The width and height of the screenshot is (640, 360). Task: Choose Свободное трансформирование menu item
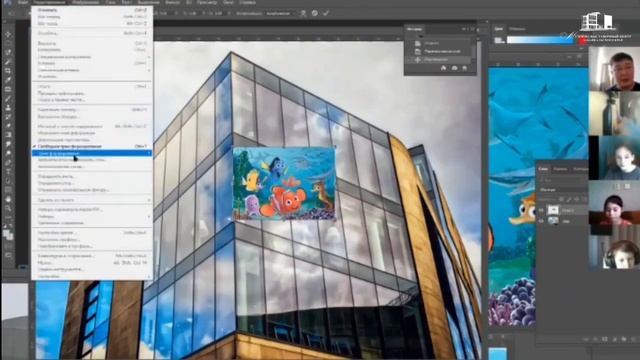[x=92, y=146]
